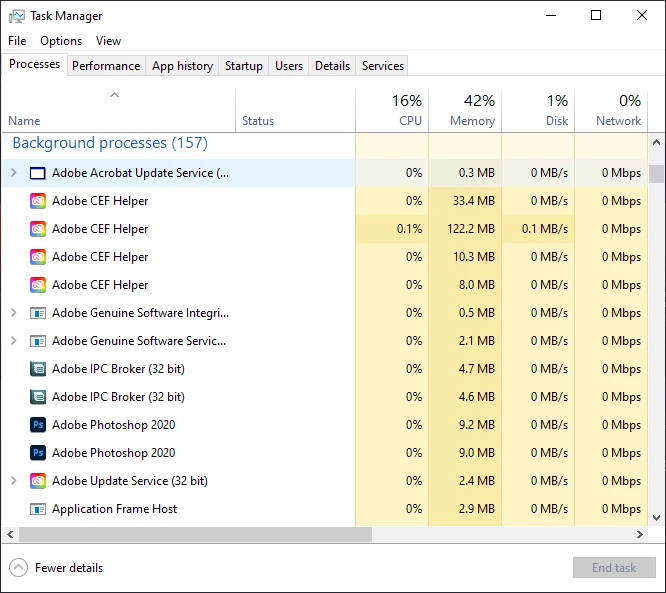Click the Adobe Genuine Software Service icon
Viewport: 666px width, 593px height.
38,341
